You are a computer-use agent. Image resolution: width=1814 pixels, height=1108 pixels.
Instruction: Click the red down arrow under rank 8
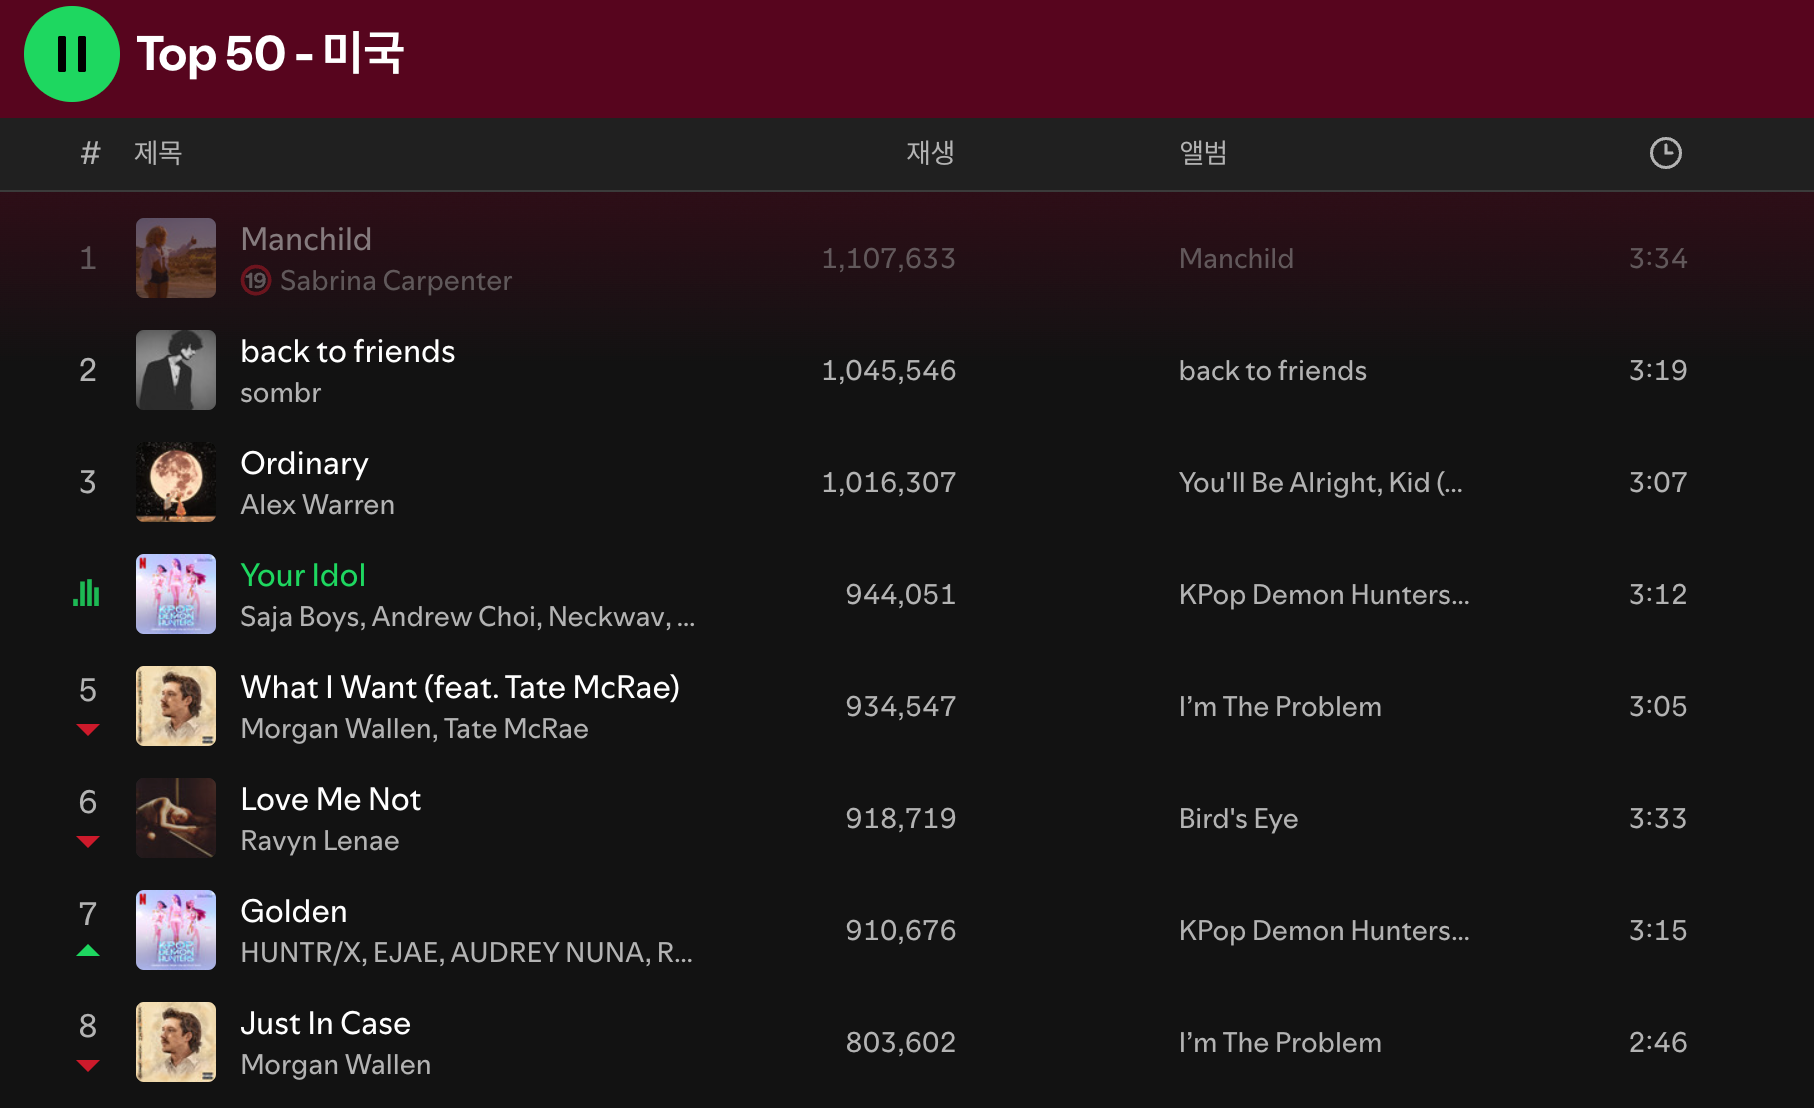click(x=88, y=1065)
